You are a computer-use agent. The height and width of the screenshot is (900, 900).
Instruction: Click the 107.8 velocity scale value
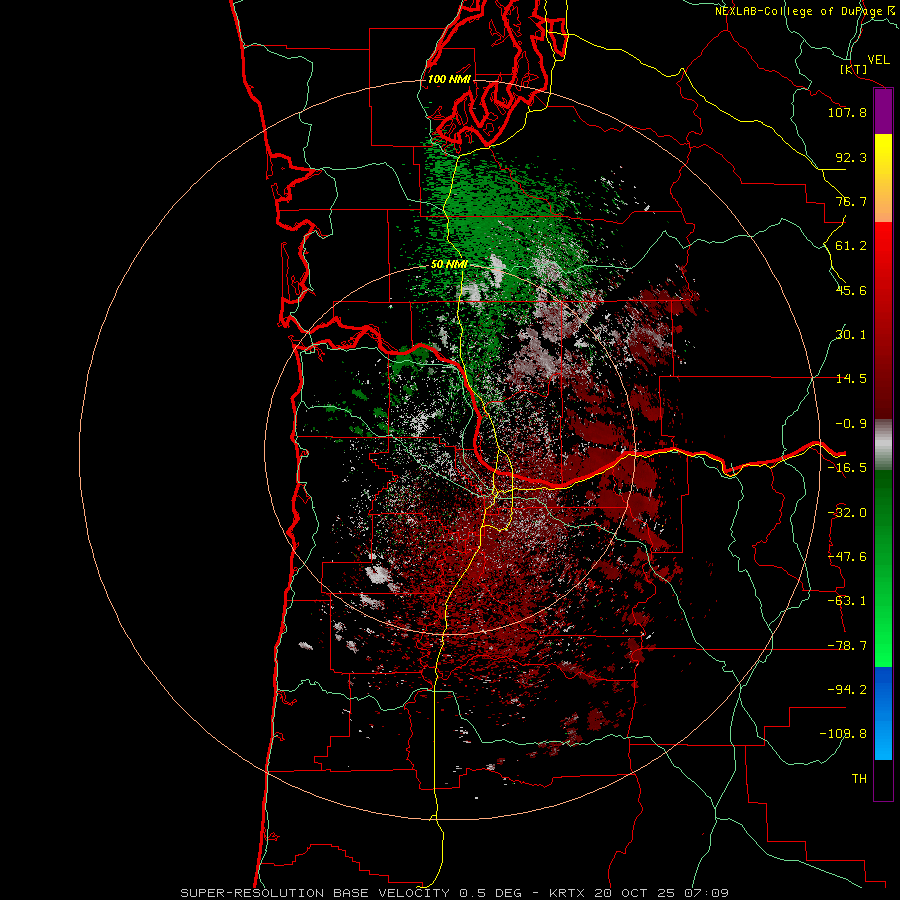point(847,112)
